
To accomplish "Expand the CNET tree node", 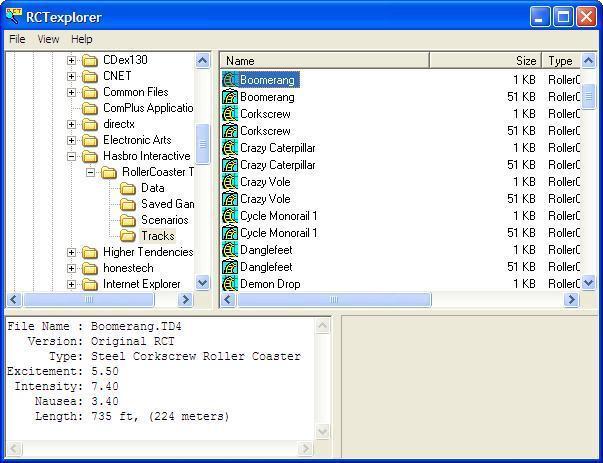I will coord(71,76).
